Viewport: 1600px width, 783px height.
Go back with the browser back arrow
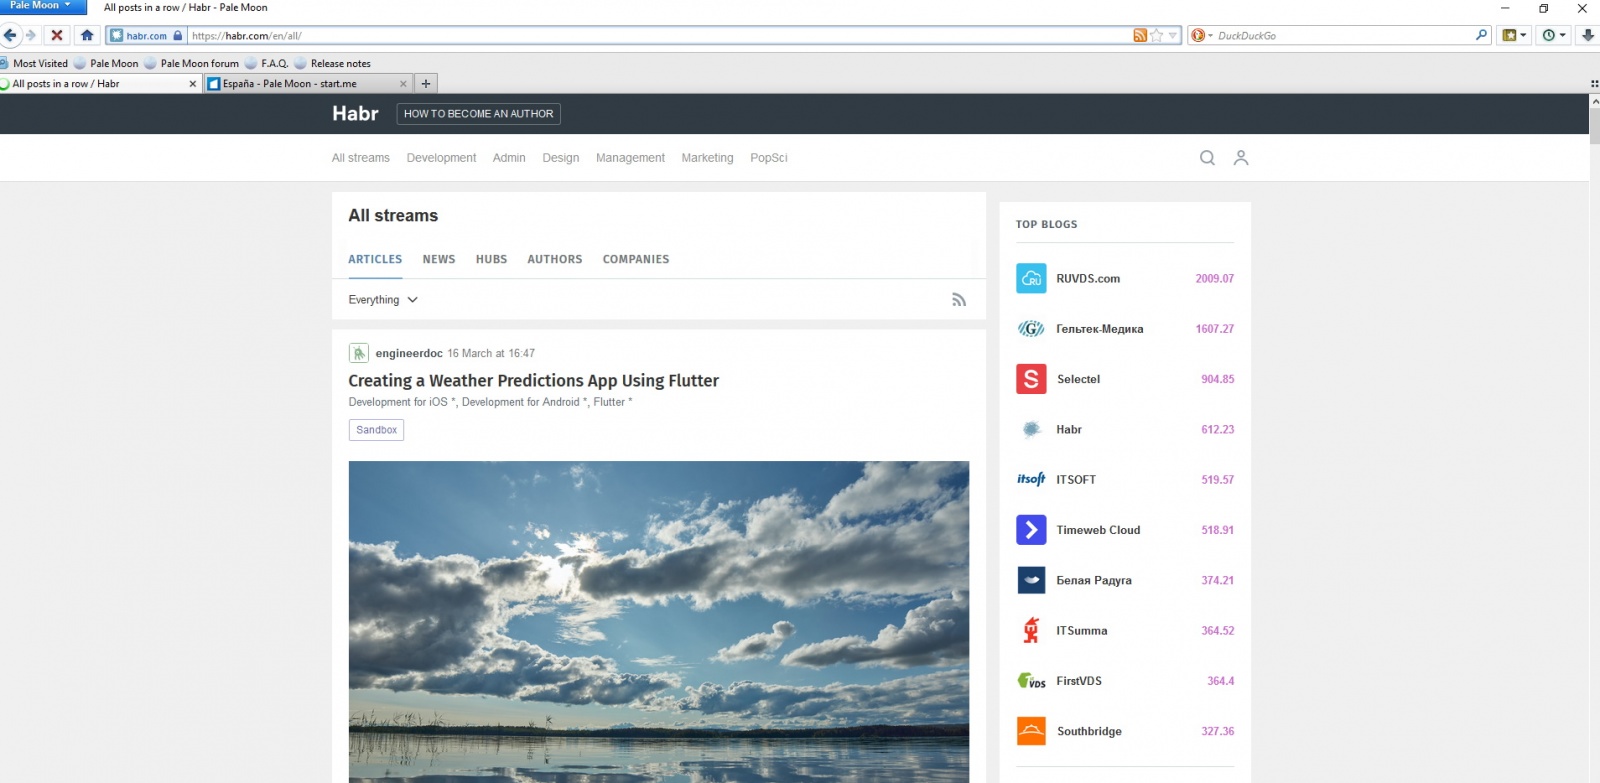[x=10, y=35]
